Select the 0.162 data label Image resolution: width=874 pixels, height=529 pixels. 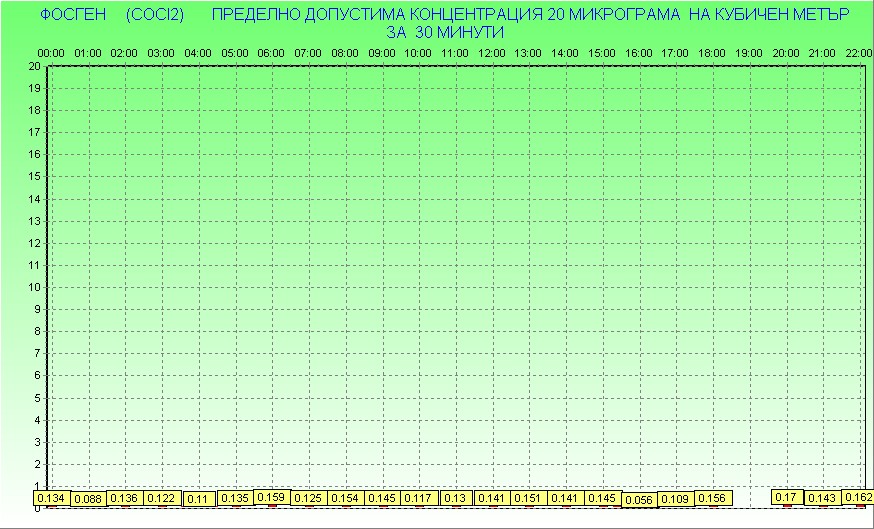point(858,497)
